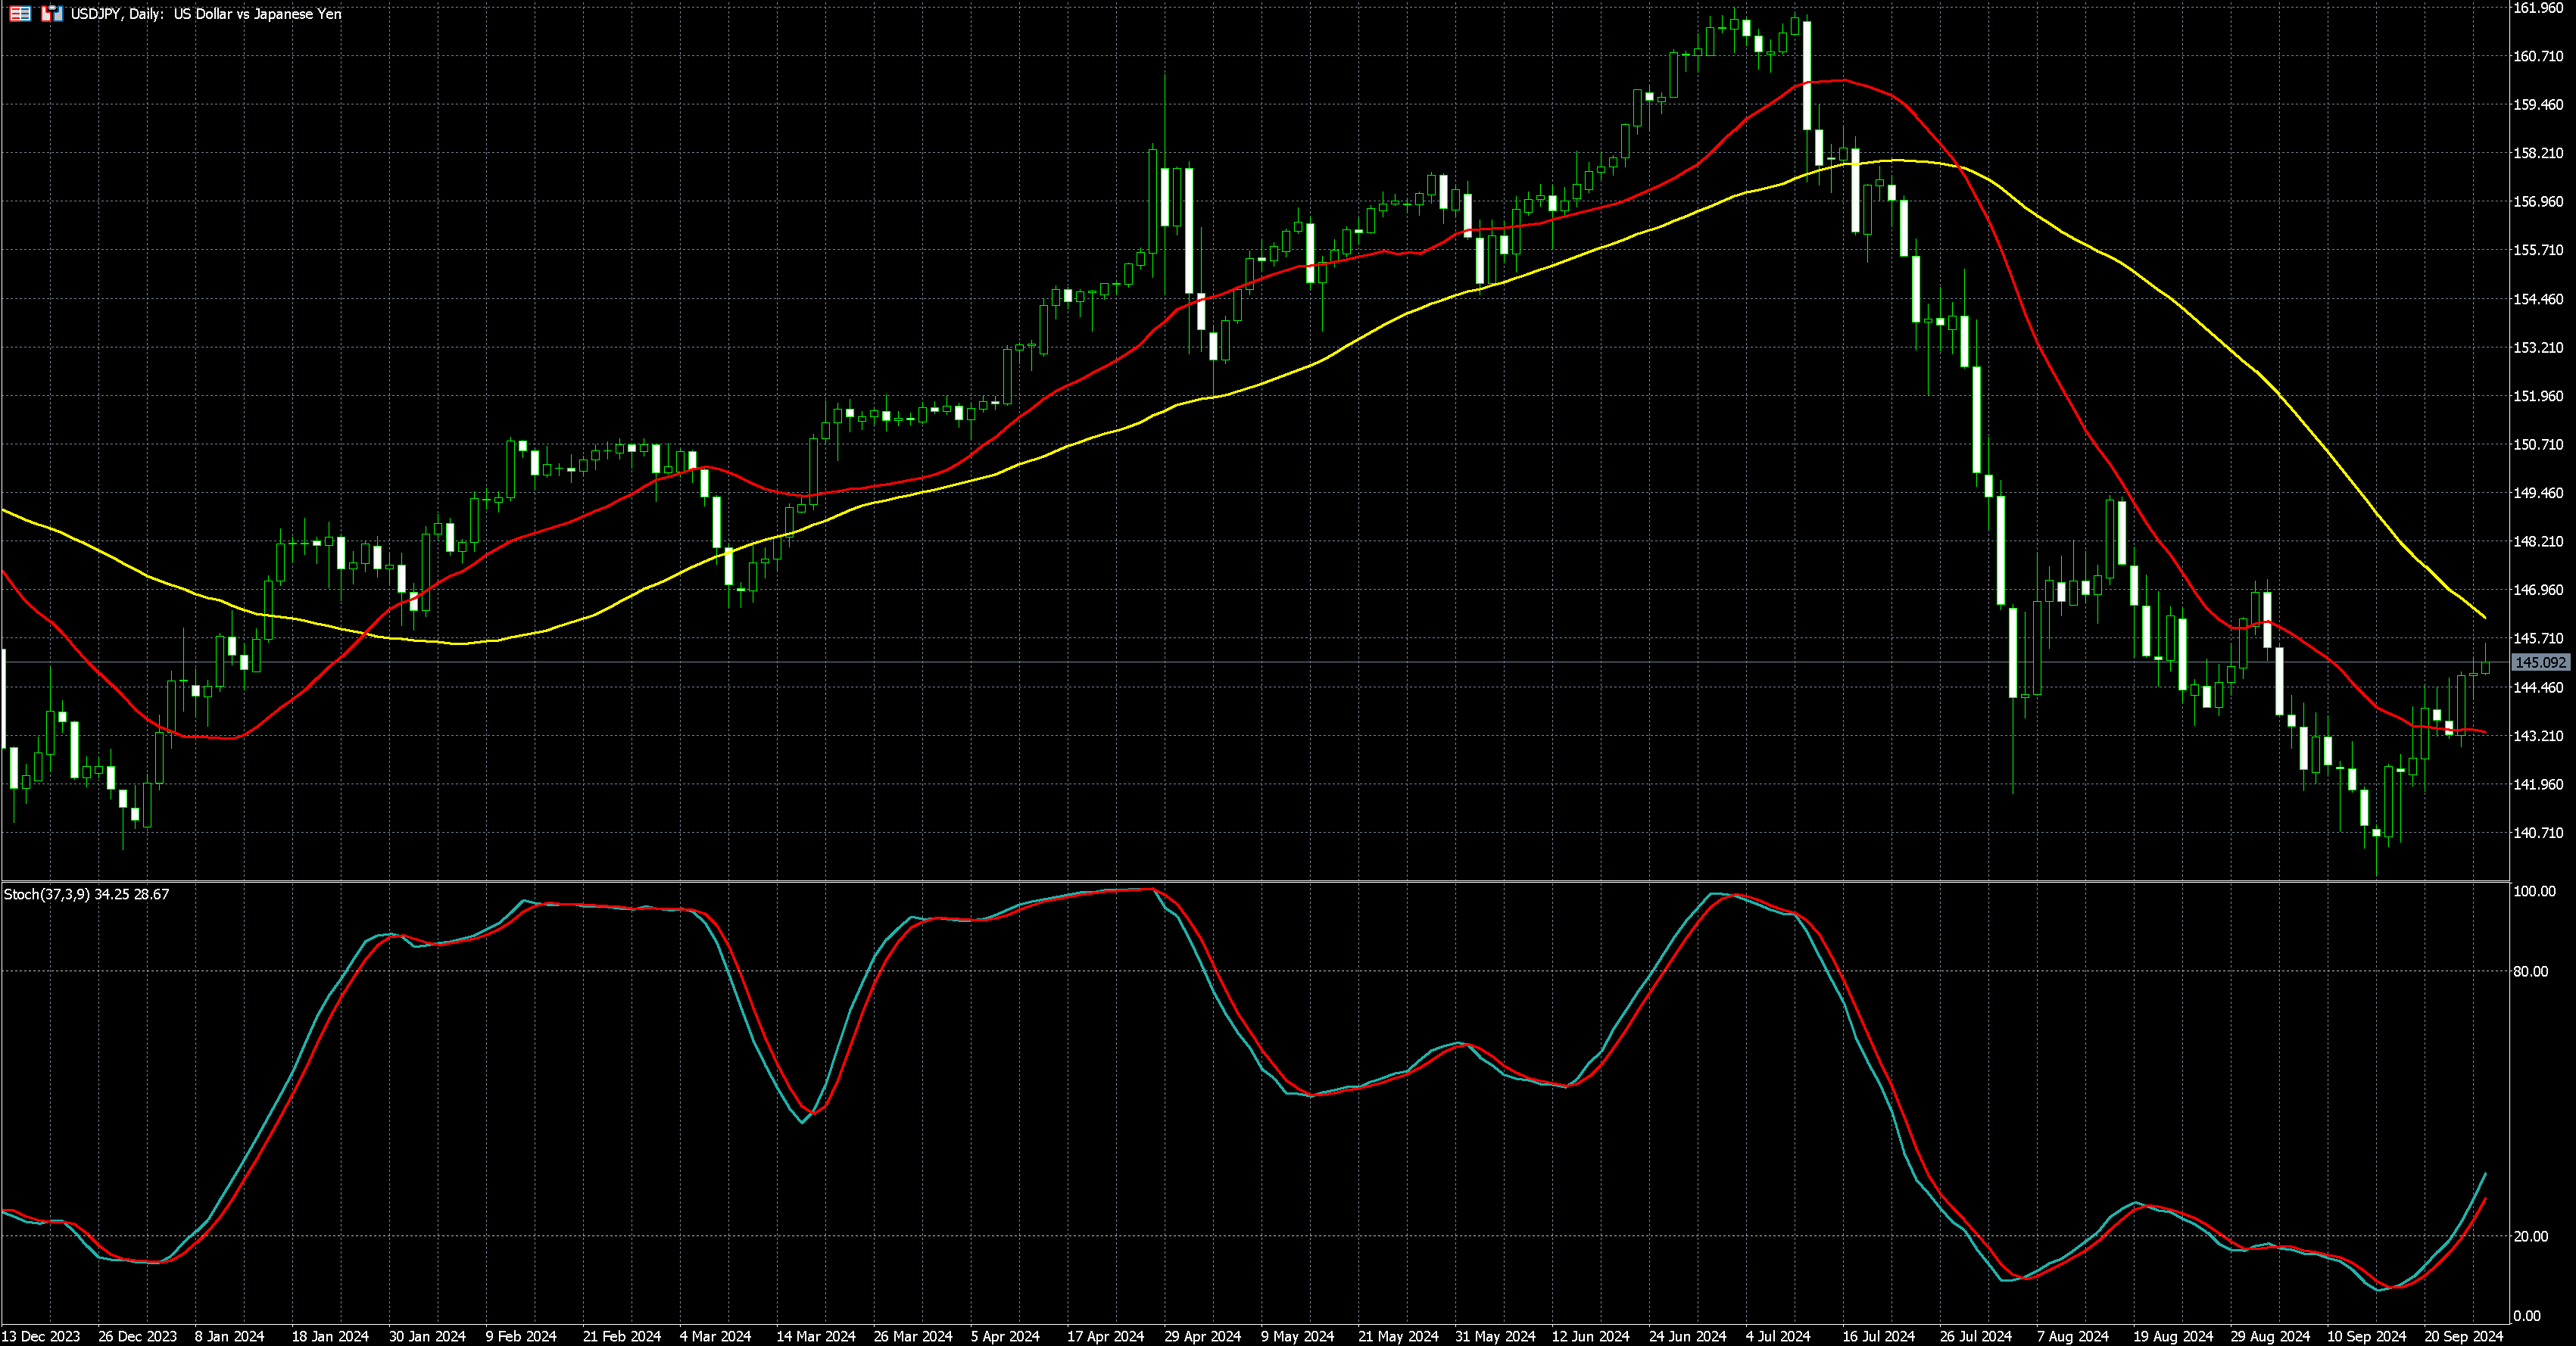This screenshot has width=2576, height=1346.
Task: Select the 29 Apr 2024 date marker
Action: (1202, 1336)
